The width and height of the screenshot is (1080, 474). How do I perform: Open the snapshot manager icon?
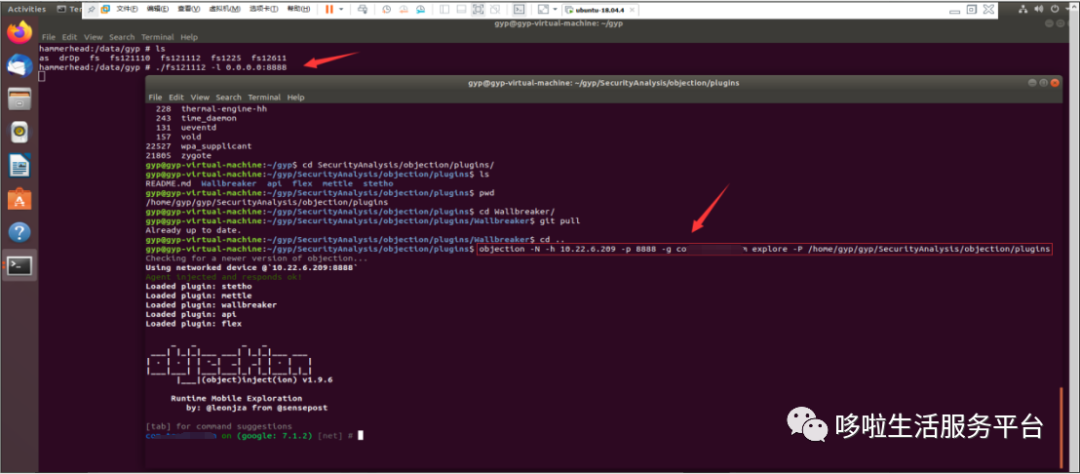click(x=419, y=10)
